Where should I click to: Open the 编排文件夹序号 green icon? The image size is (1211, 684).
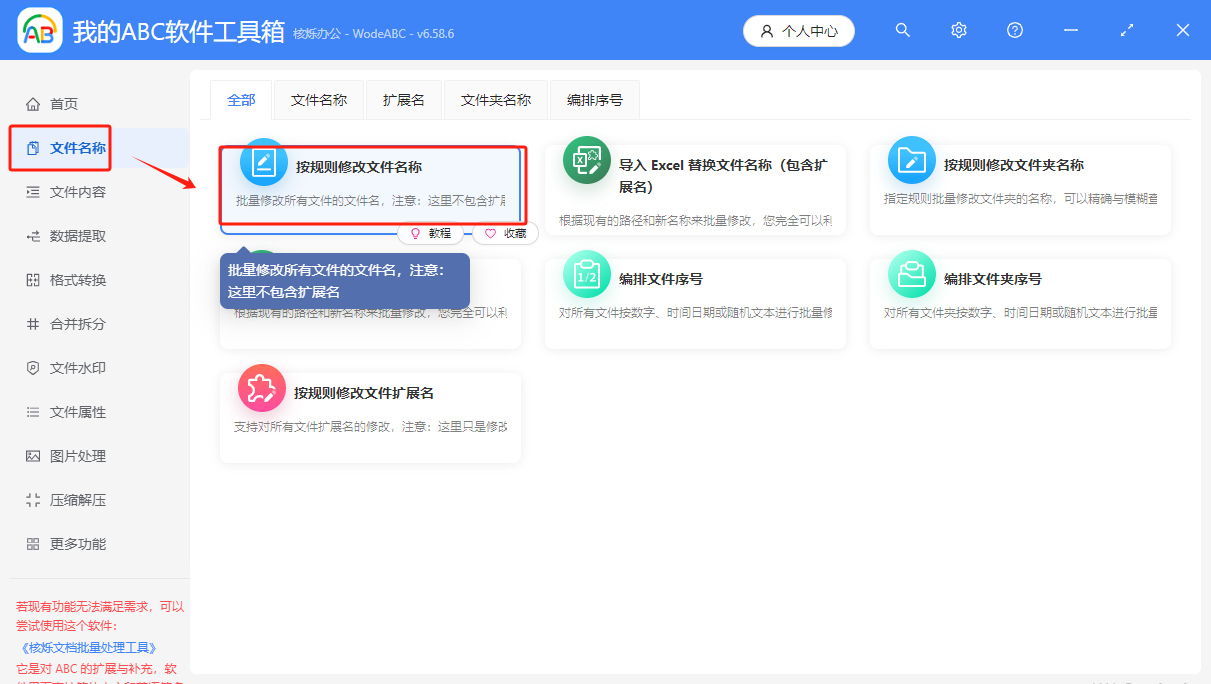[913, 276]
